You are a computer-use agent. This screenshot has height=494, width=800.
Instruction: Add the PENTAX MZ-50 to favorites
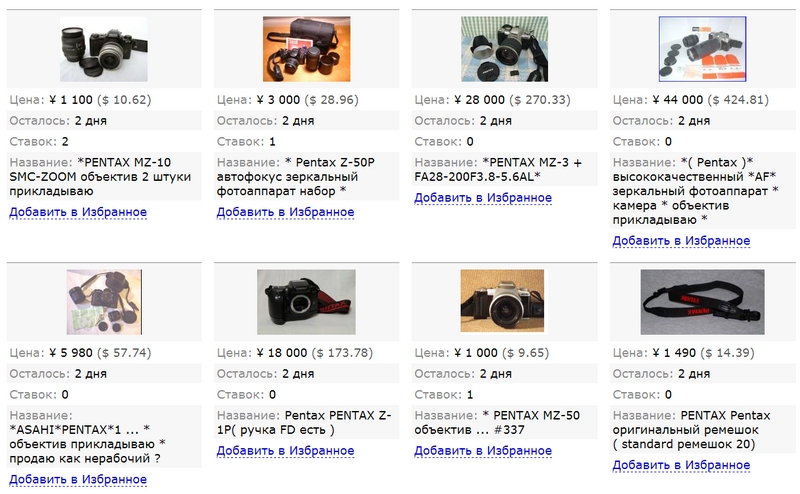coord(483,451)
